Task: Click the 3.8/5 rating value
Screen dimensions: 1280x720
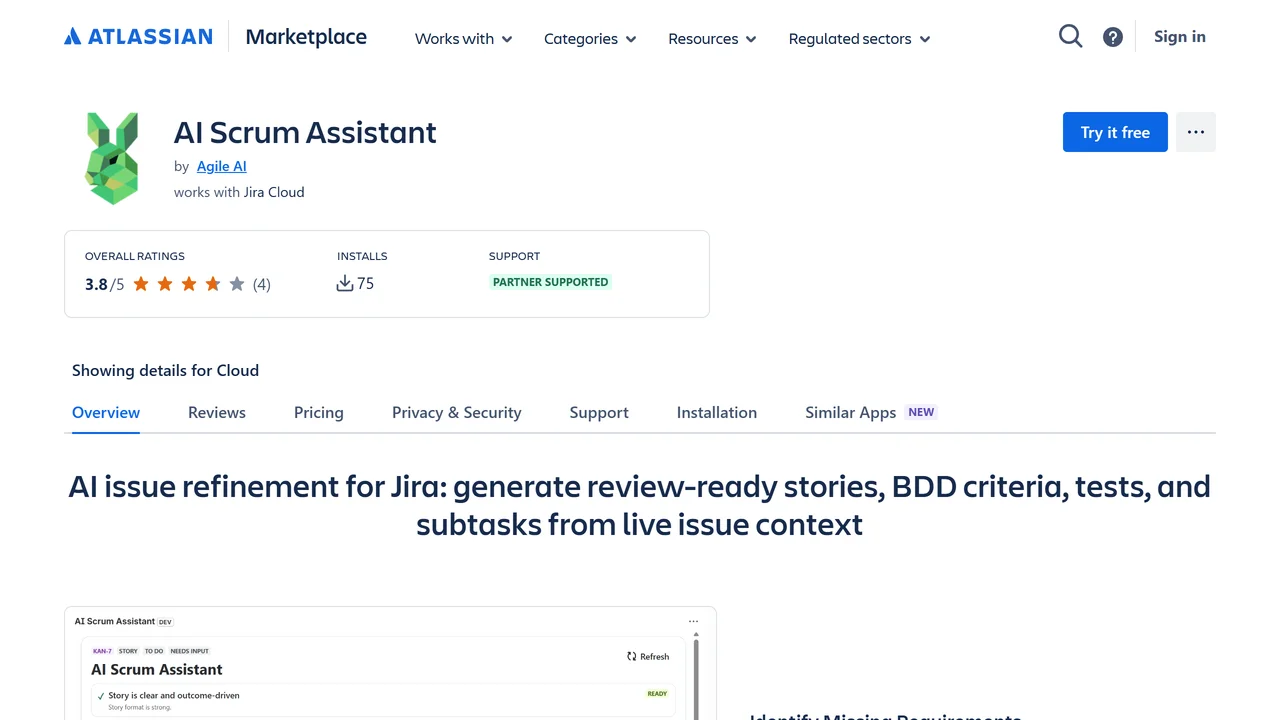Action: pos(104,284)
